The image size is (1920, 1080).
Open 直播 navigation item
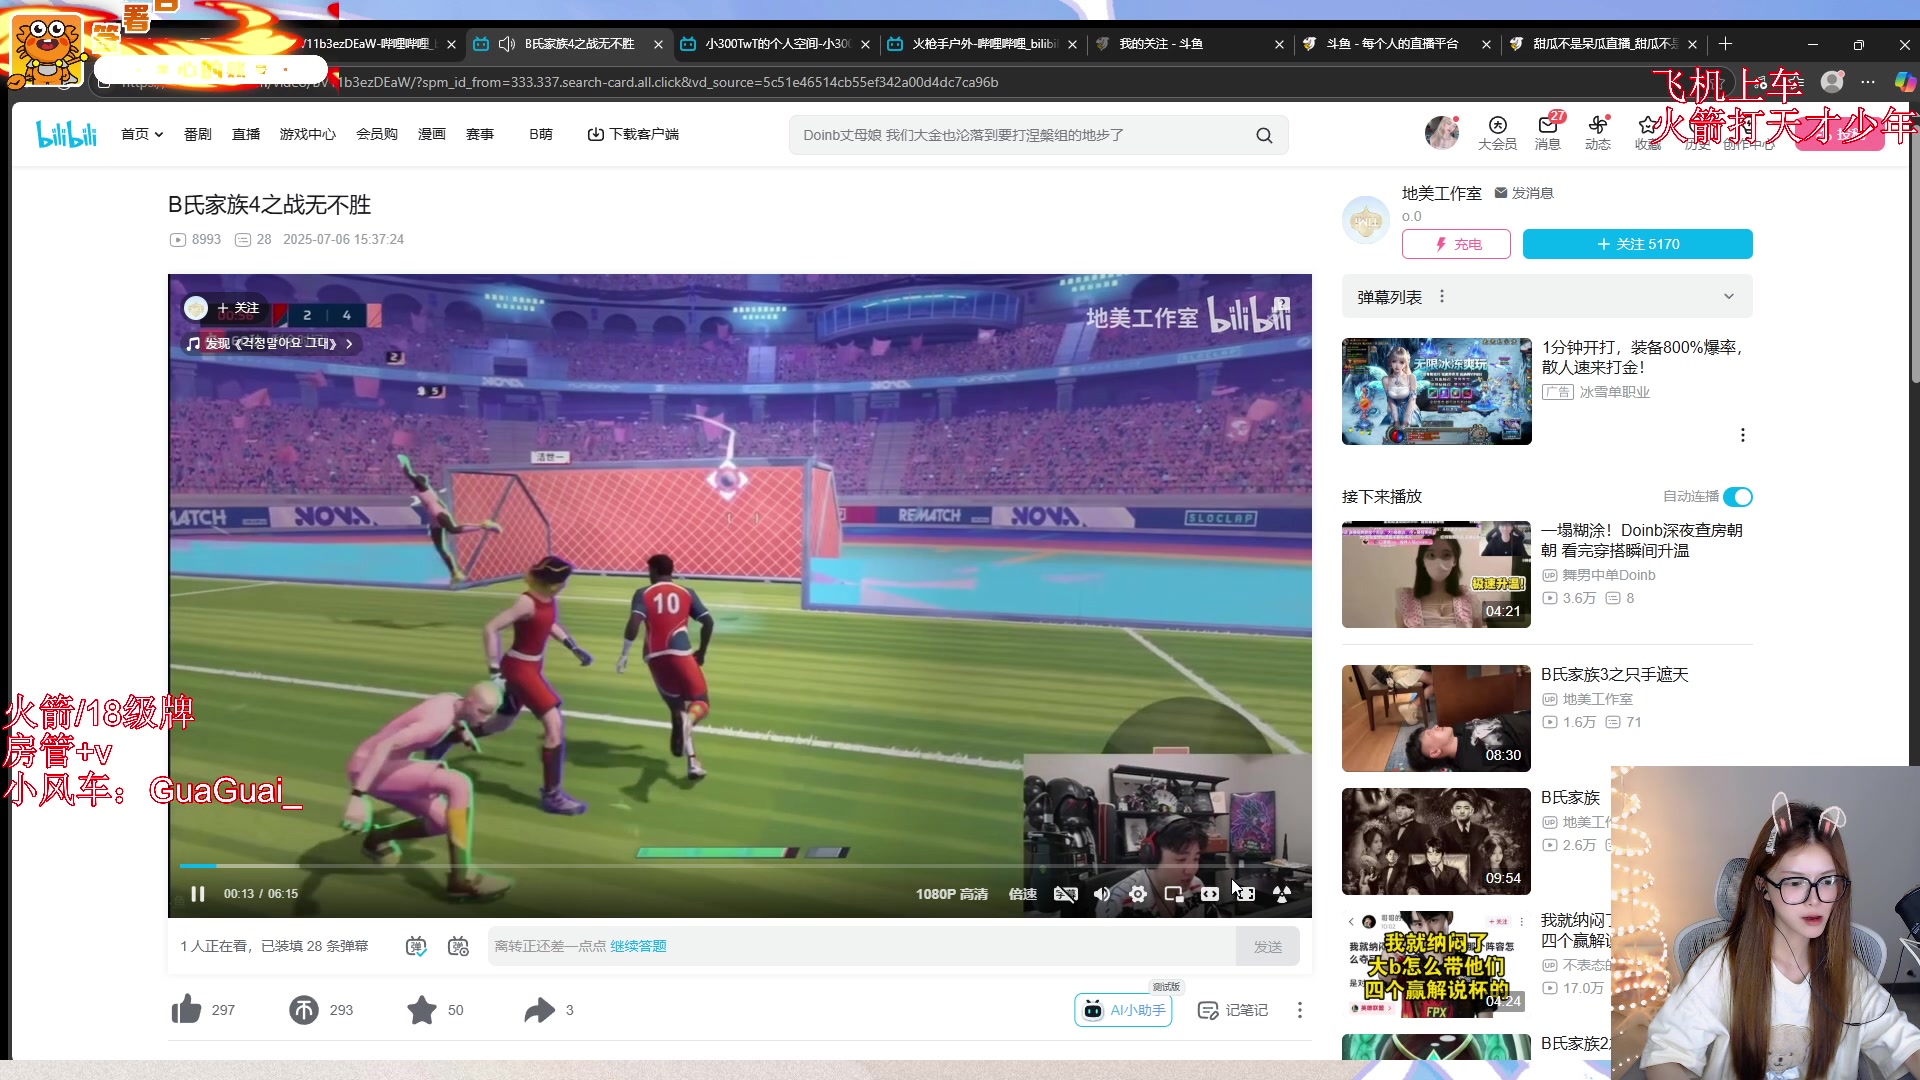click(246, 134)
